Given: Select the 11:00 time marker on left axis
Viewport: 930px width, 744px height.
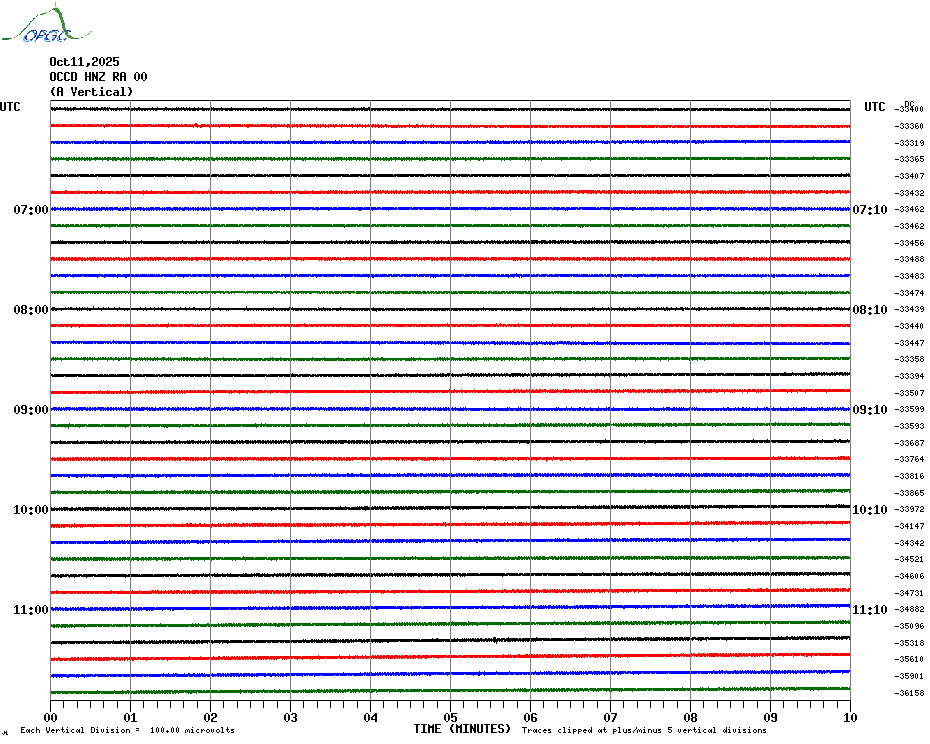Looking at the screenshot, I should (x=31, y=610).
